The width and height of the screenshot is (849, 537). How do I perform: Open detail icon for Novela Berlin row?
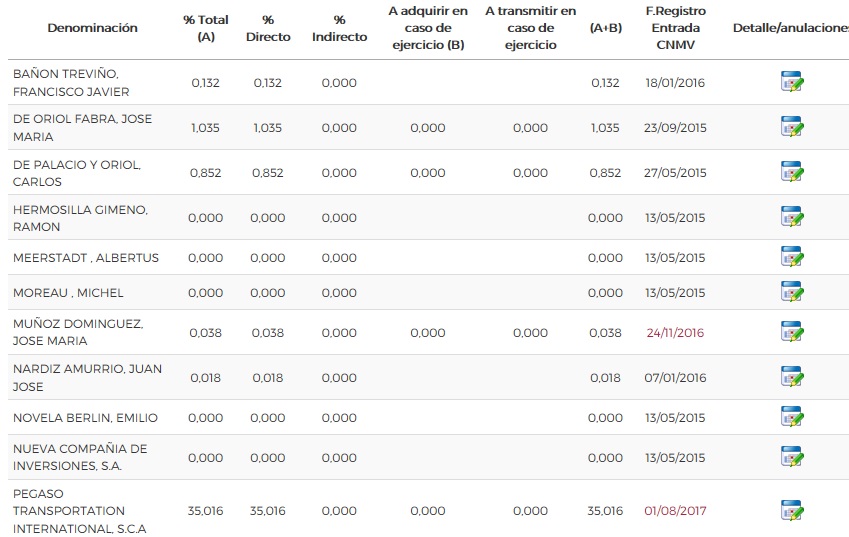(791, 418)
